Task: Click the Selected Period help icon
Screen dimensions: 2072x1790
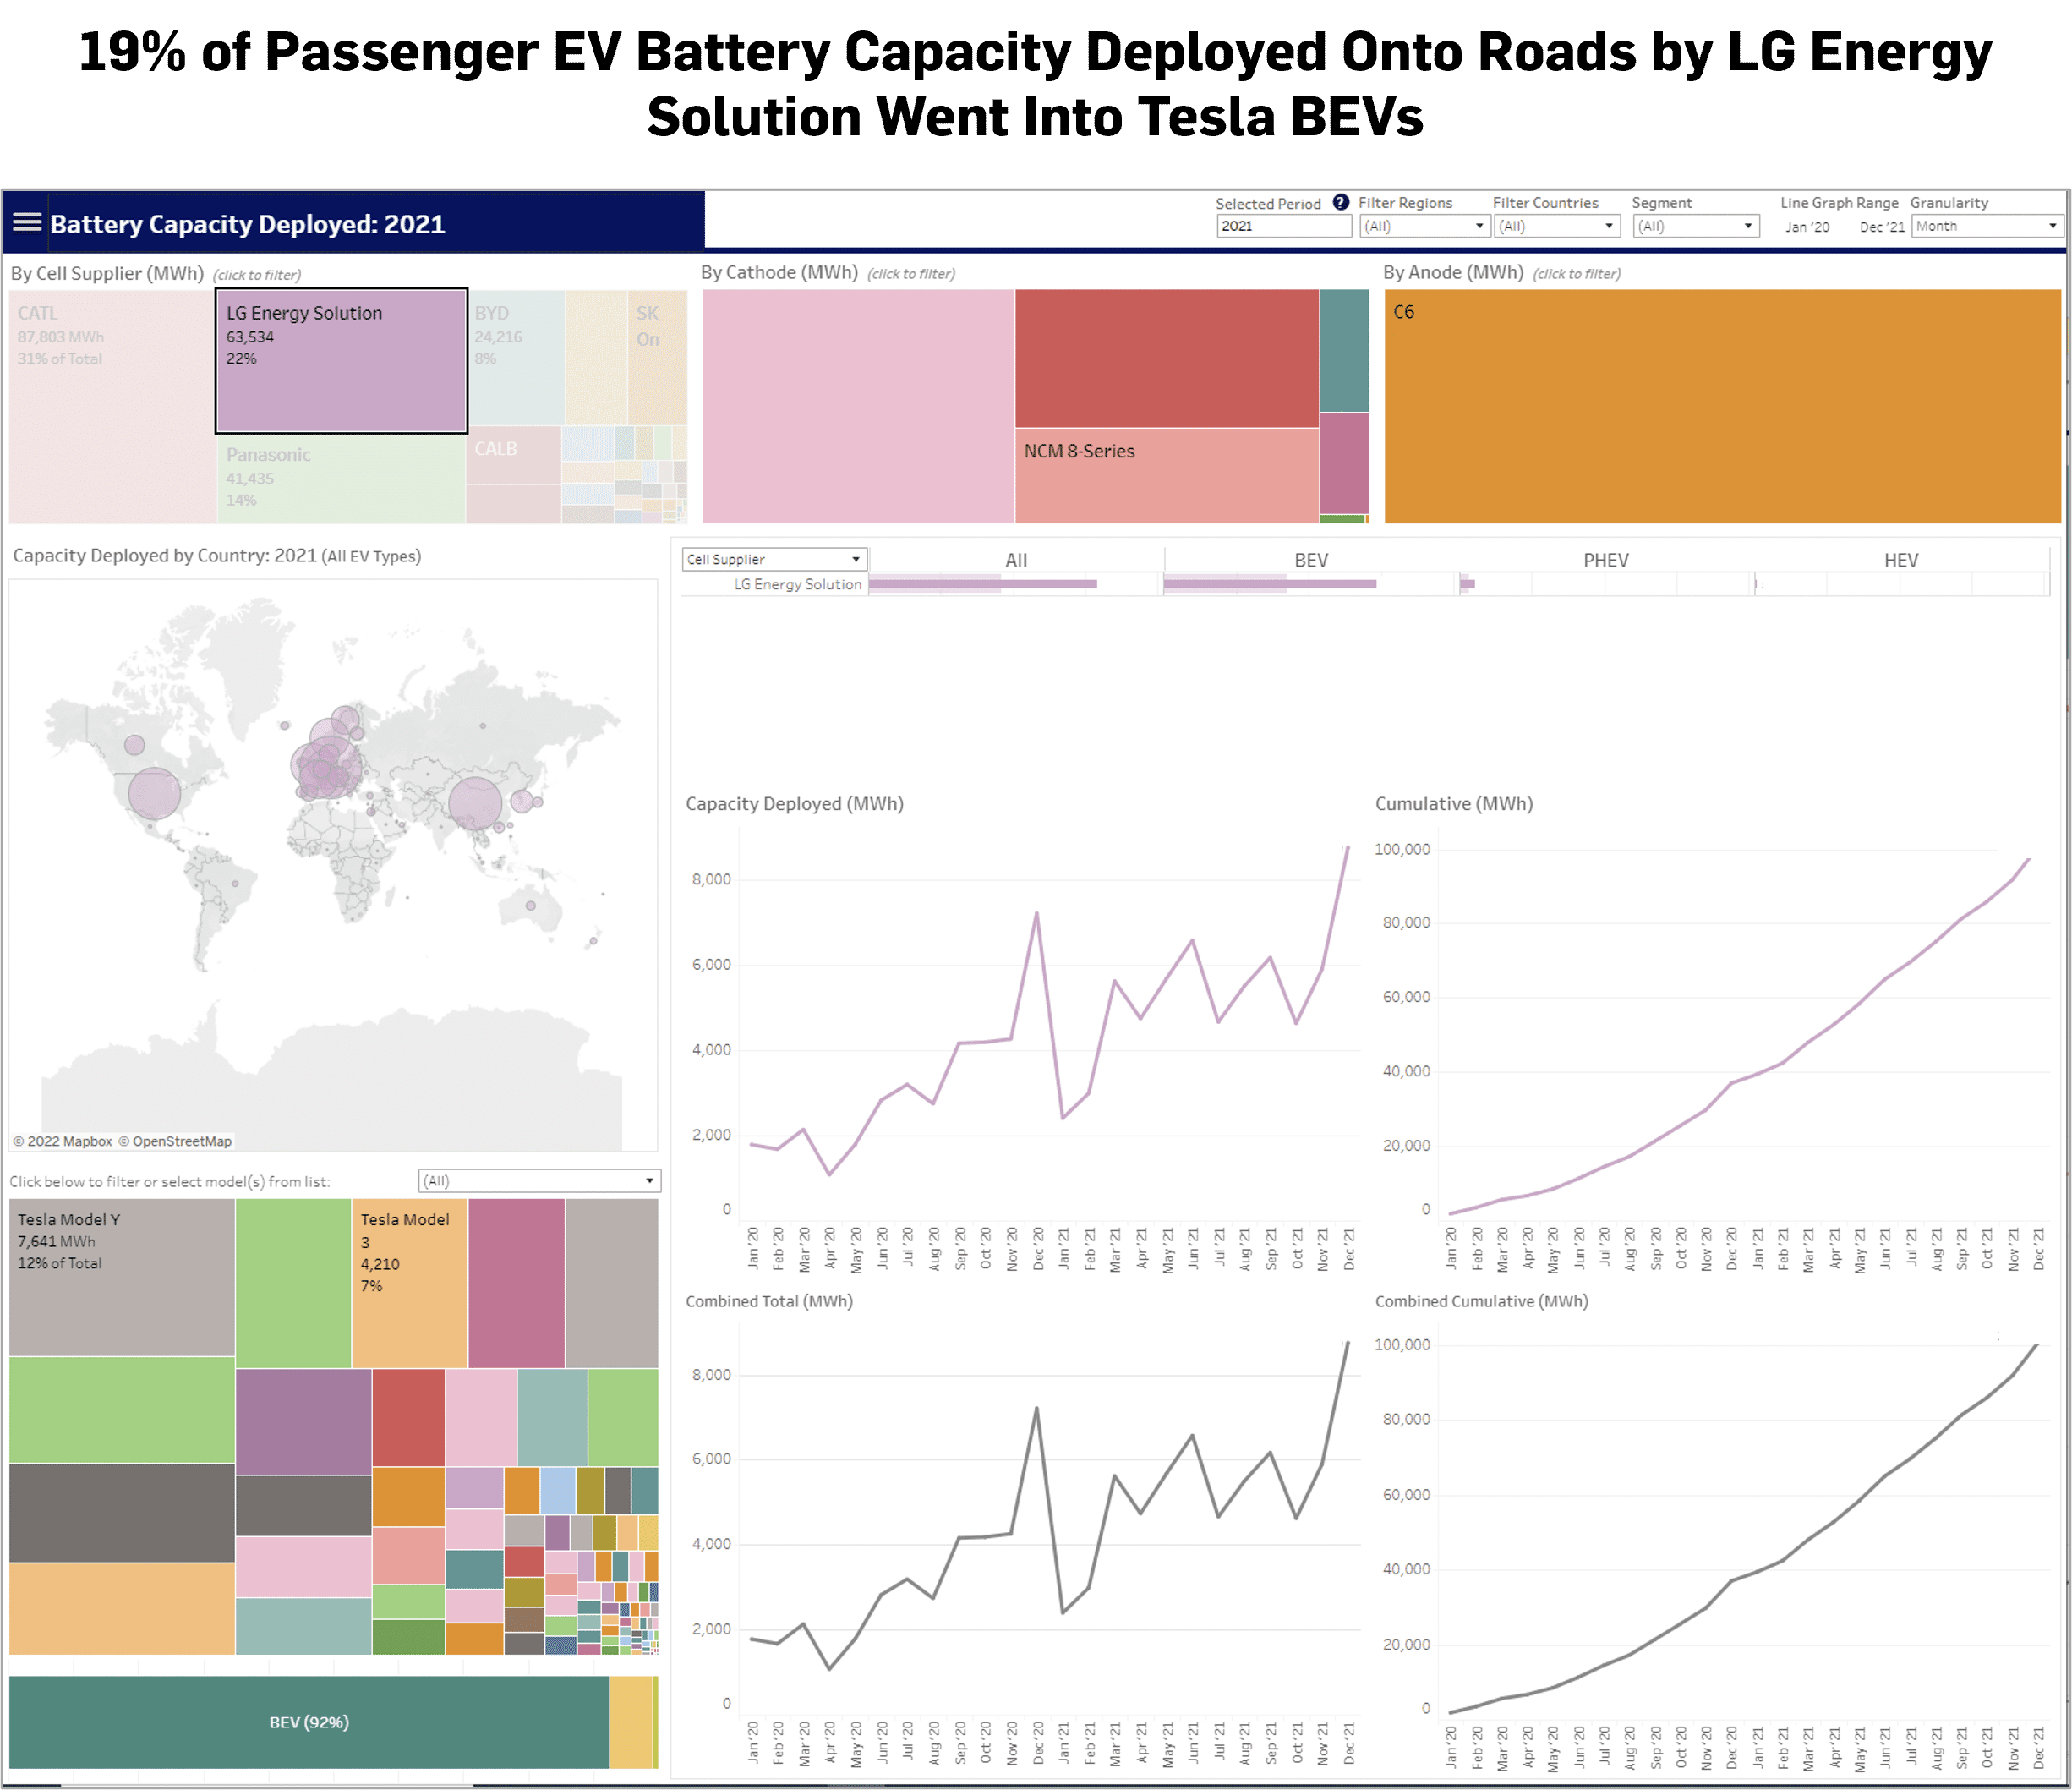Action: 1341,202
